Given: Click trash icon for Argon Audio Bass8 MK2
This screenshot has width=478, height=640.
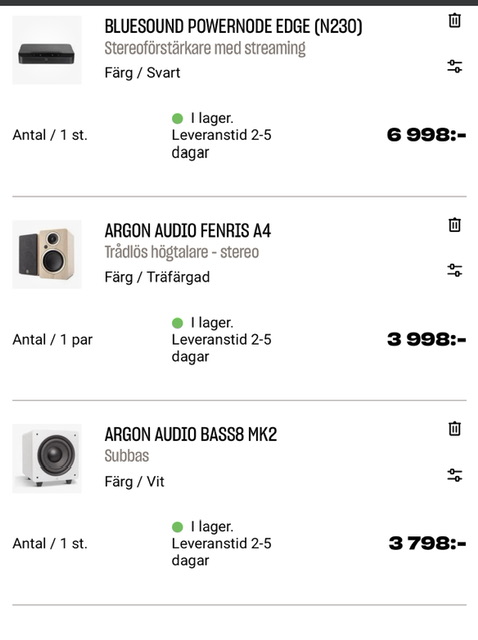Looking at the screenshot, I should coord(455,429).
